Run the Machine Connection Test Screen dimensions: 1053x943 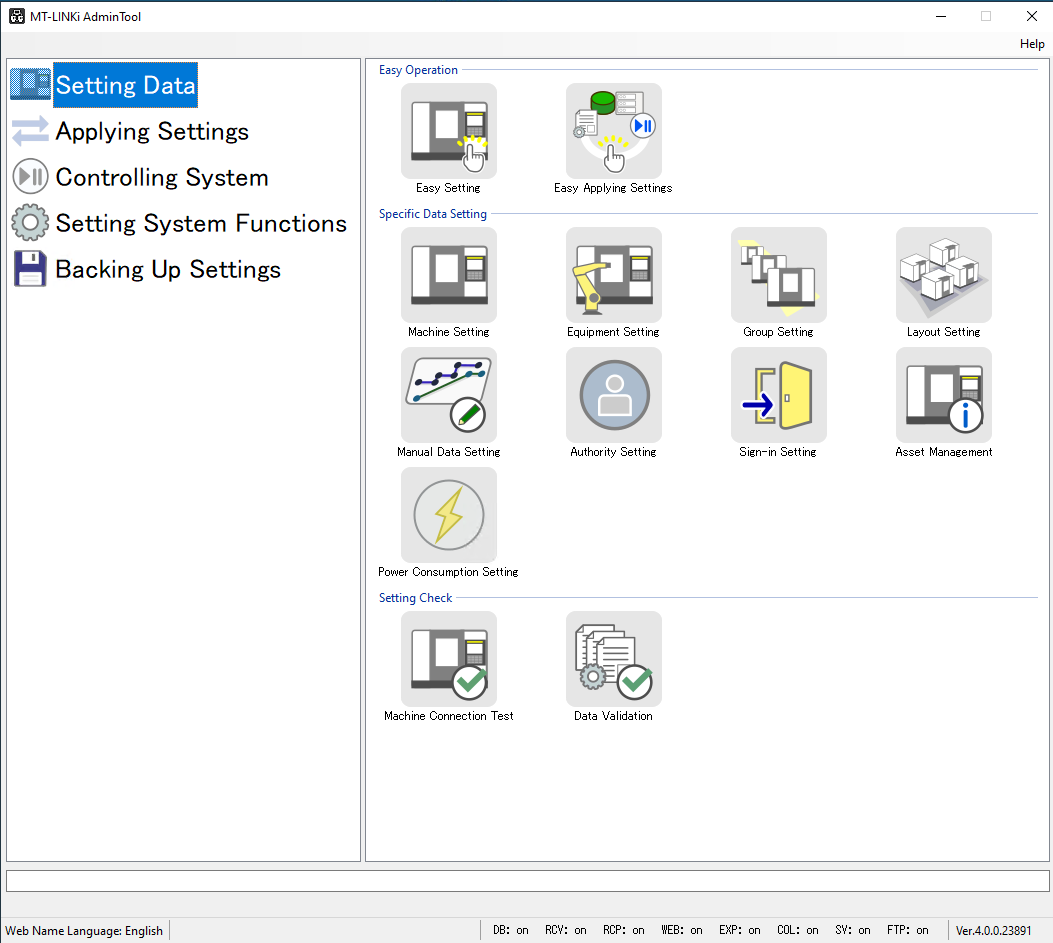449,659
